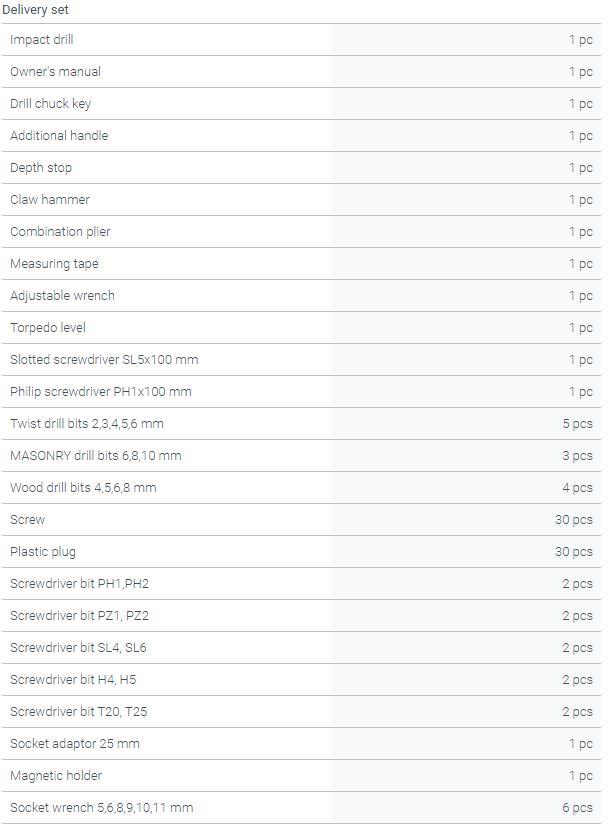Viewport: 609px width, 824px height.
Task: Click the "Torpedo level" row label
Action: 48,328
